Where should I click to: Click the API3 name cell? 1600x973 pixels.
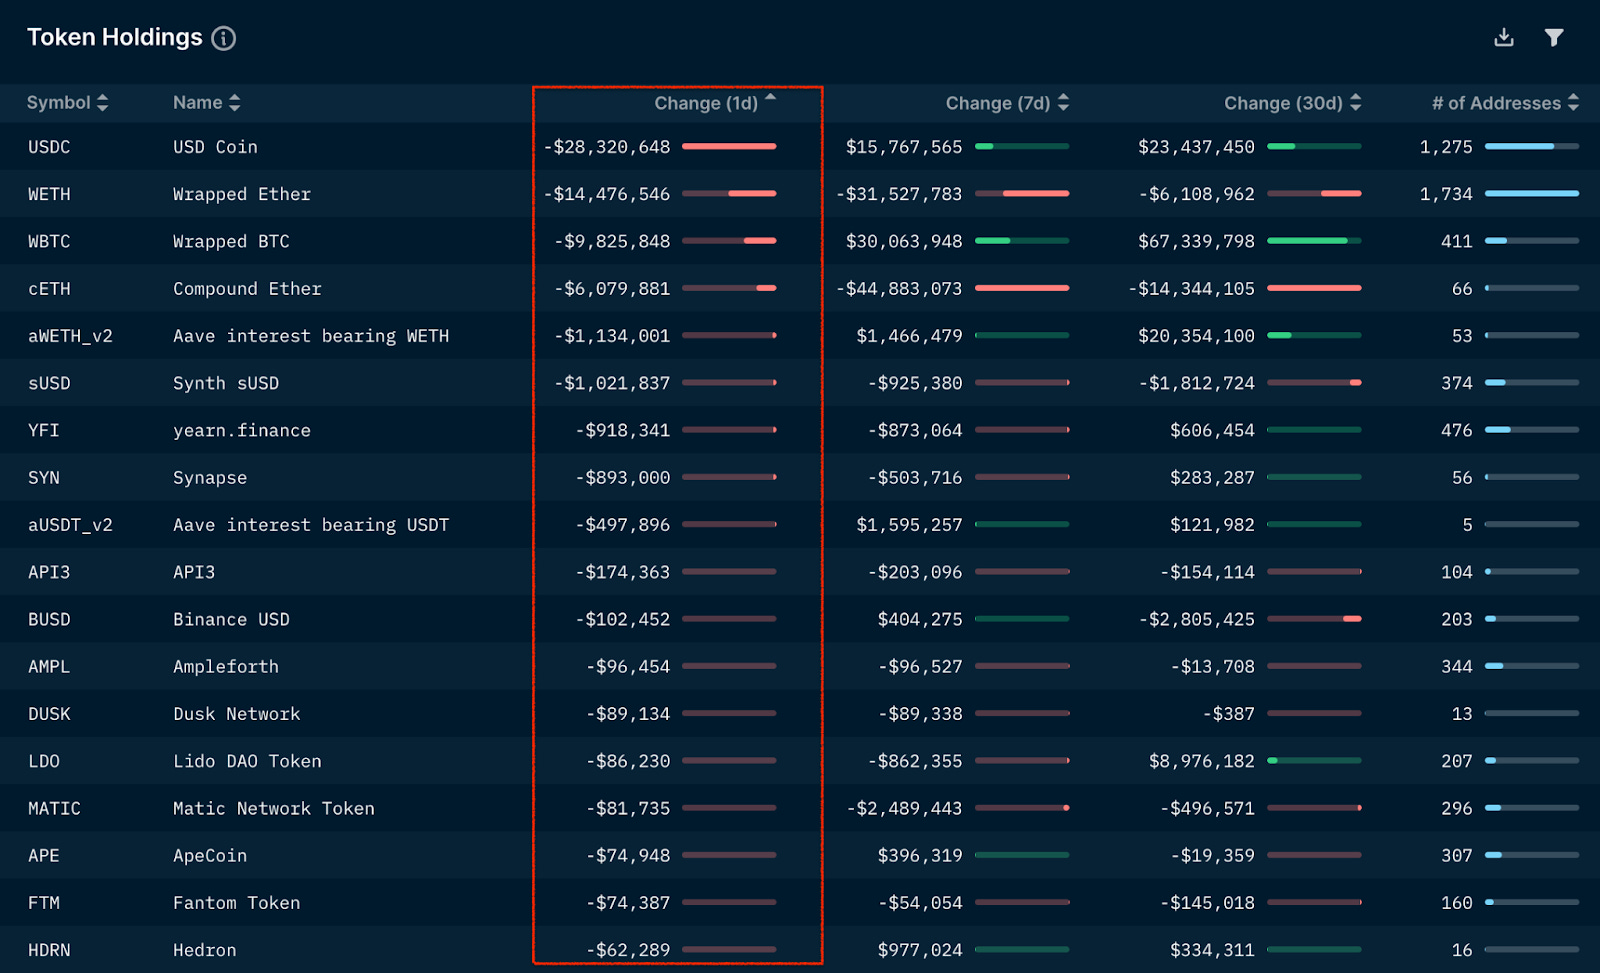[194, 572]
